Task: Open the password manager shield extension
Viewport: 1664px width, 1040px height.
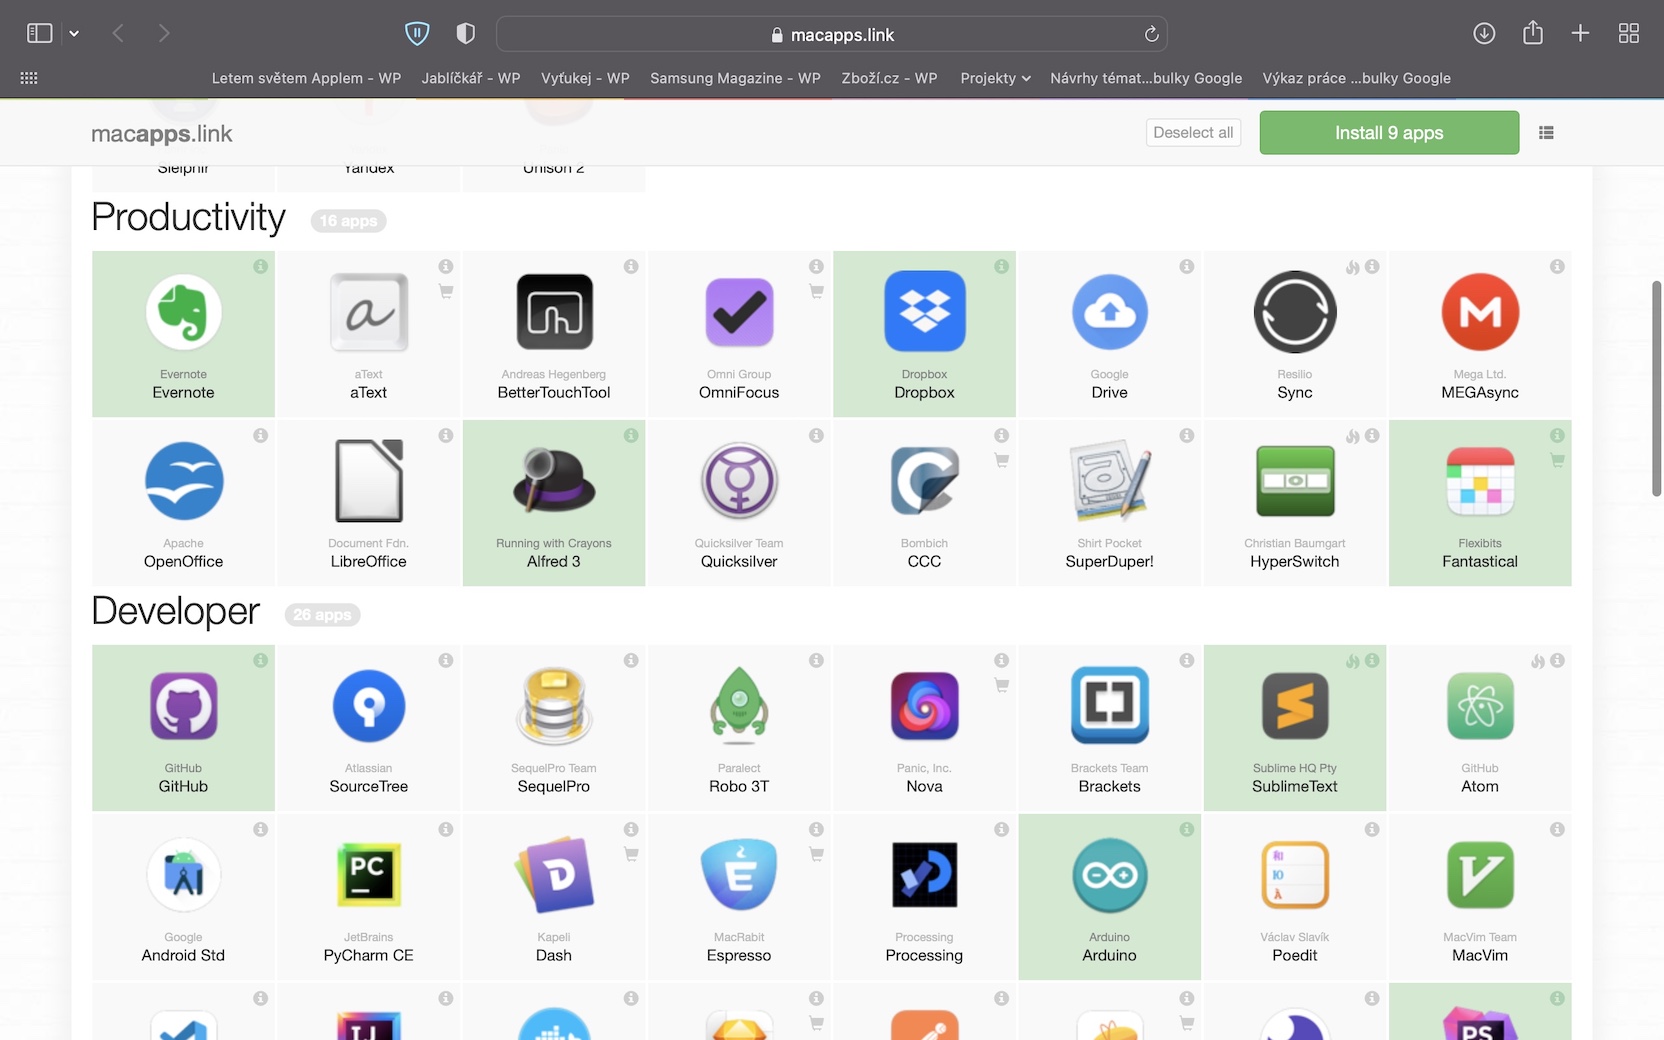Action: 417,34
